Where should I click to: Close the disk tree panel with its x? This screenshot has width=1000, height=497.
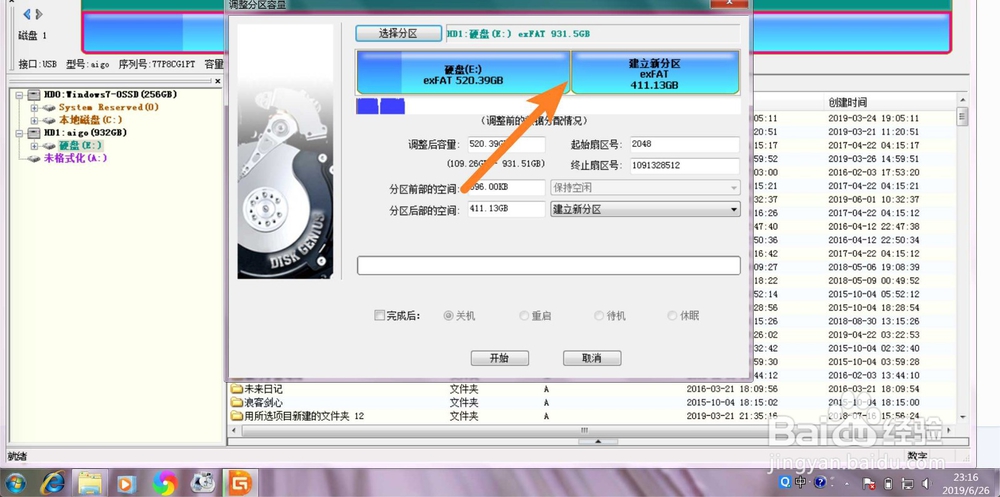click(x=217, y=81)
